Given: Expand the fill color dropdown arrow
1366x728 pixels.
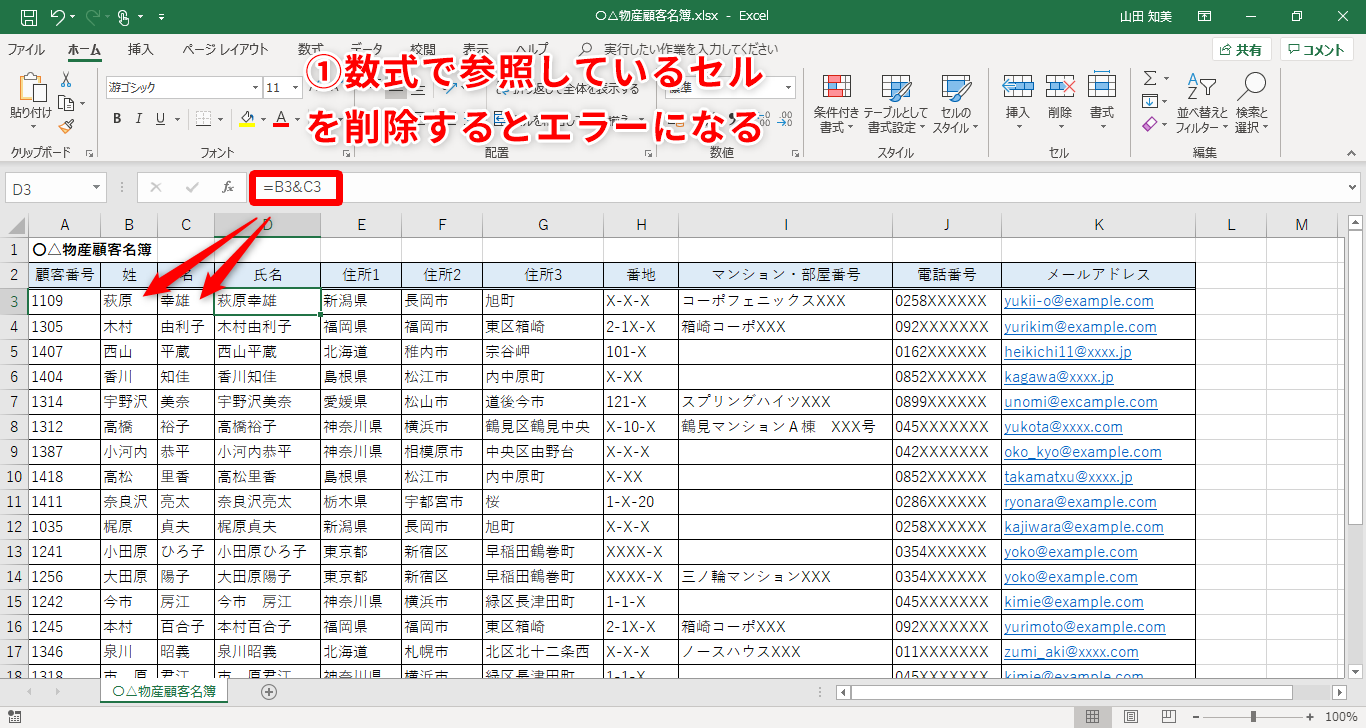Looking at the screenshot, I should [x=262, y=119].
